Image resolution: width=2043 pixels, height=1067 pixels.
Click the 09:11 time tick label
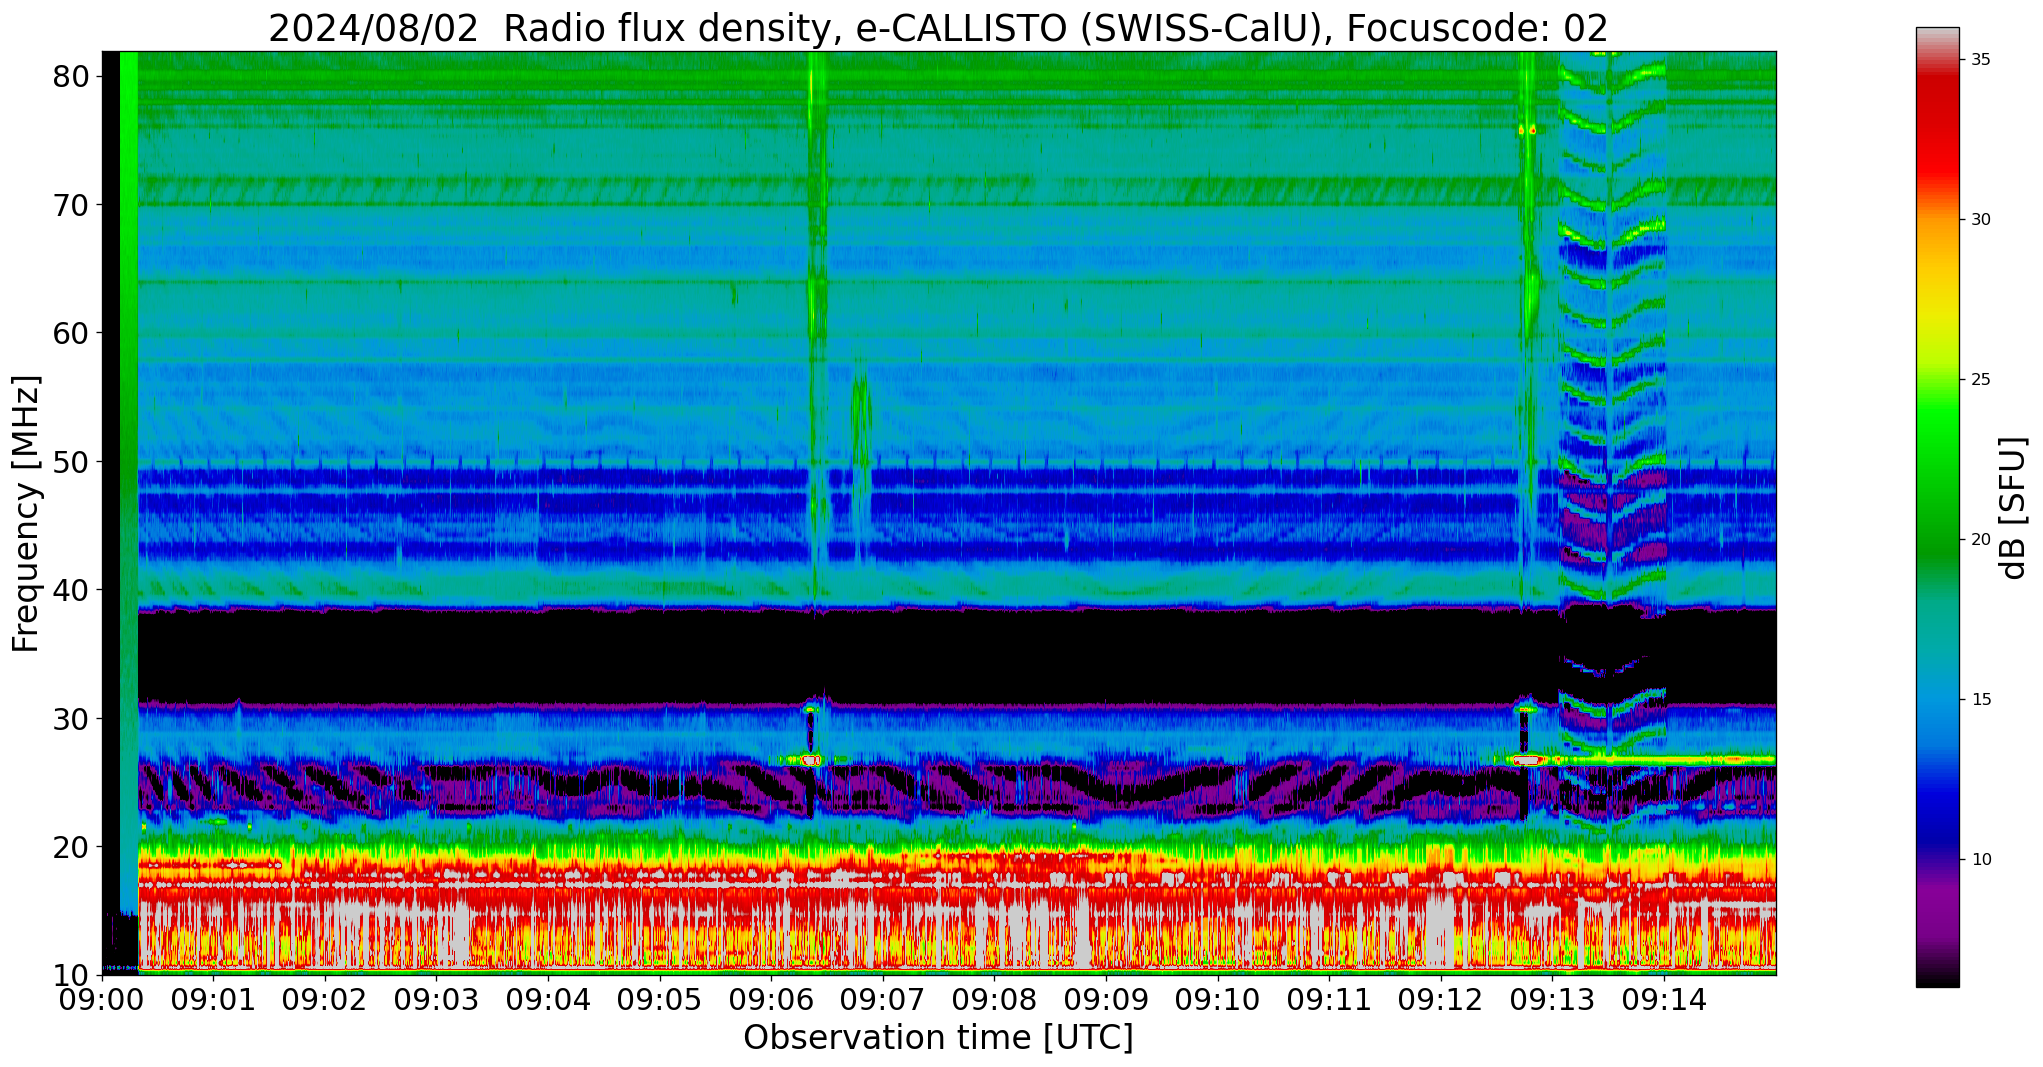click(x=1329, y=1001)
